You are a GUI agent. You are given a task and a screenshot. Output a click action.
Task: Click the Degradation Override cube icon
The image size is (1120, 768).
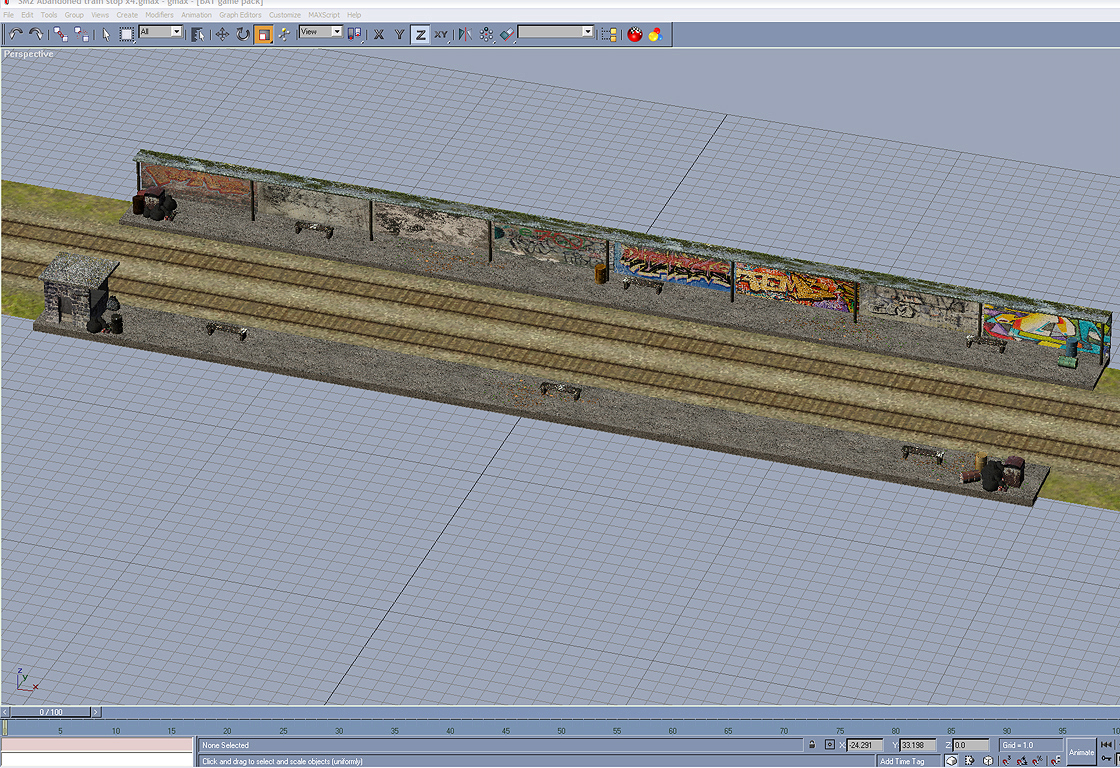(x=951, y=761)
